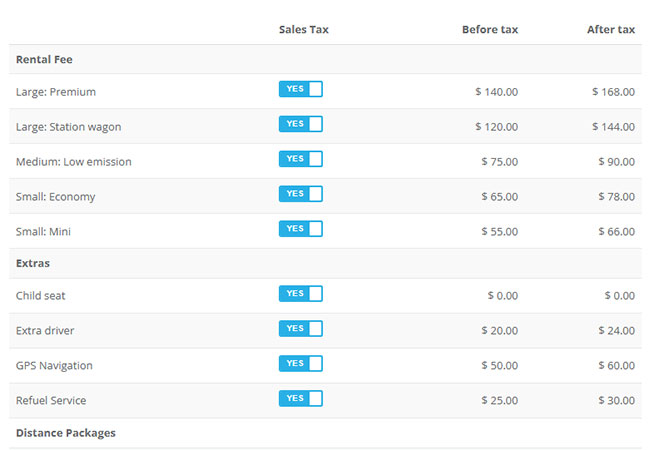Click the After tax column header

click(611, 29)
